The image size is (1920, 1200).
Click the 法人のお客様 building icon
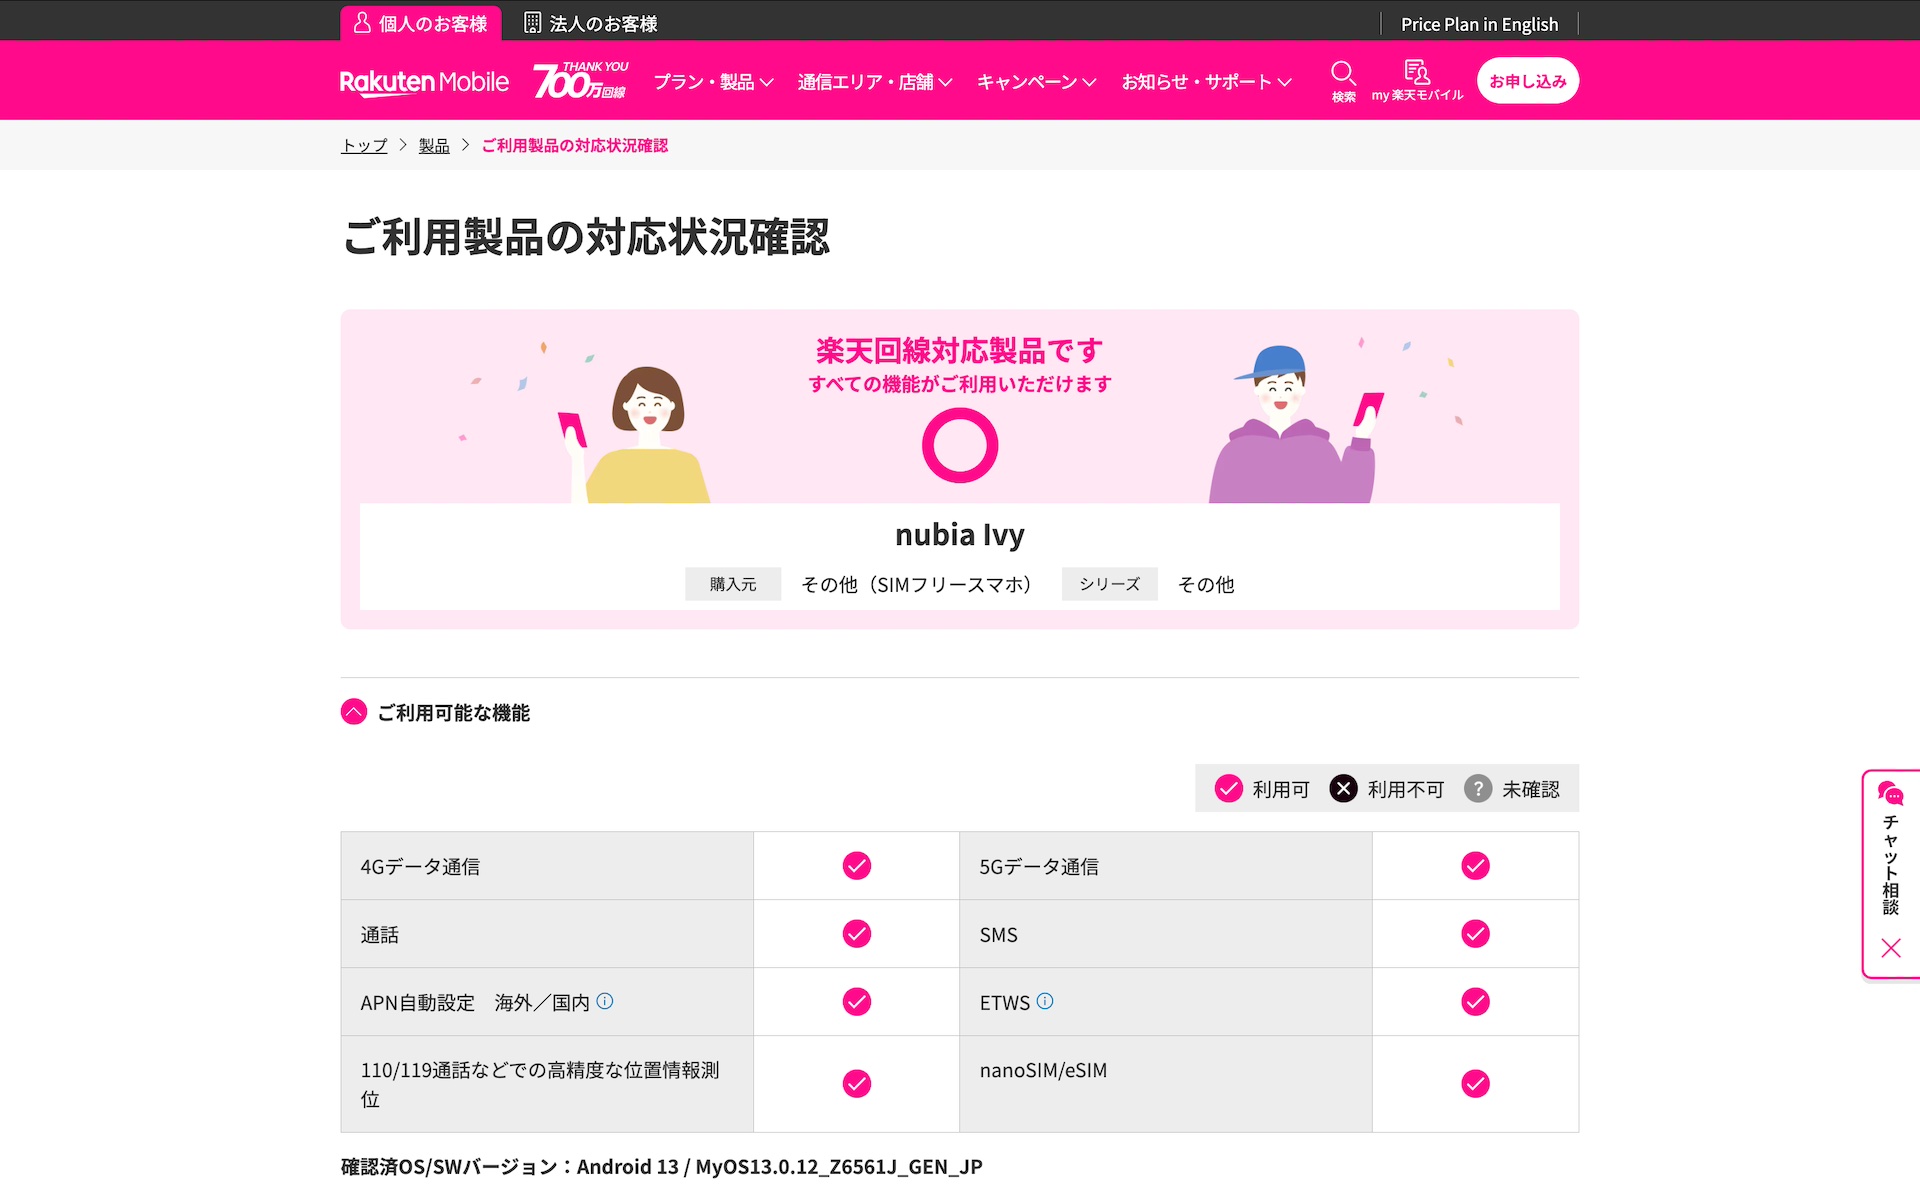click(533, 23)
